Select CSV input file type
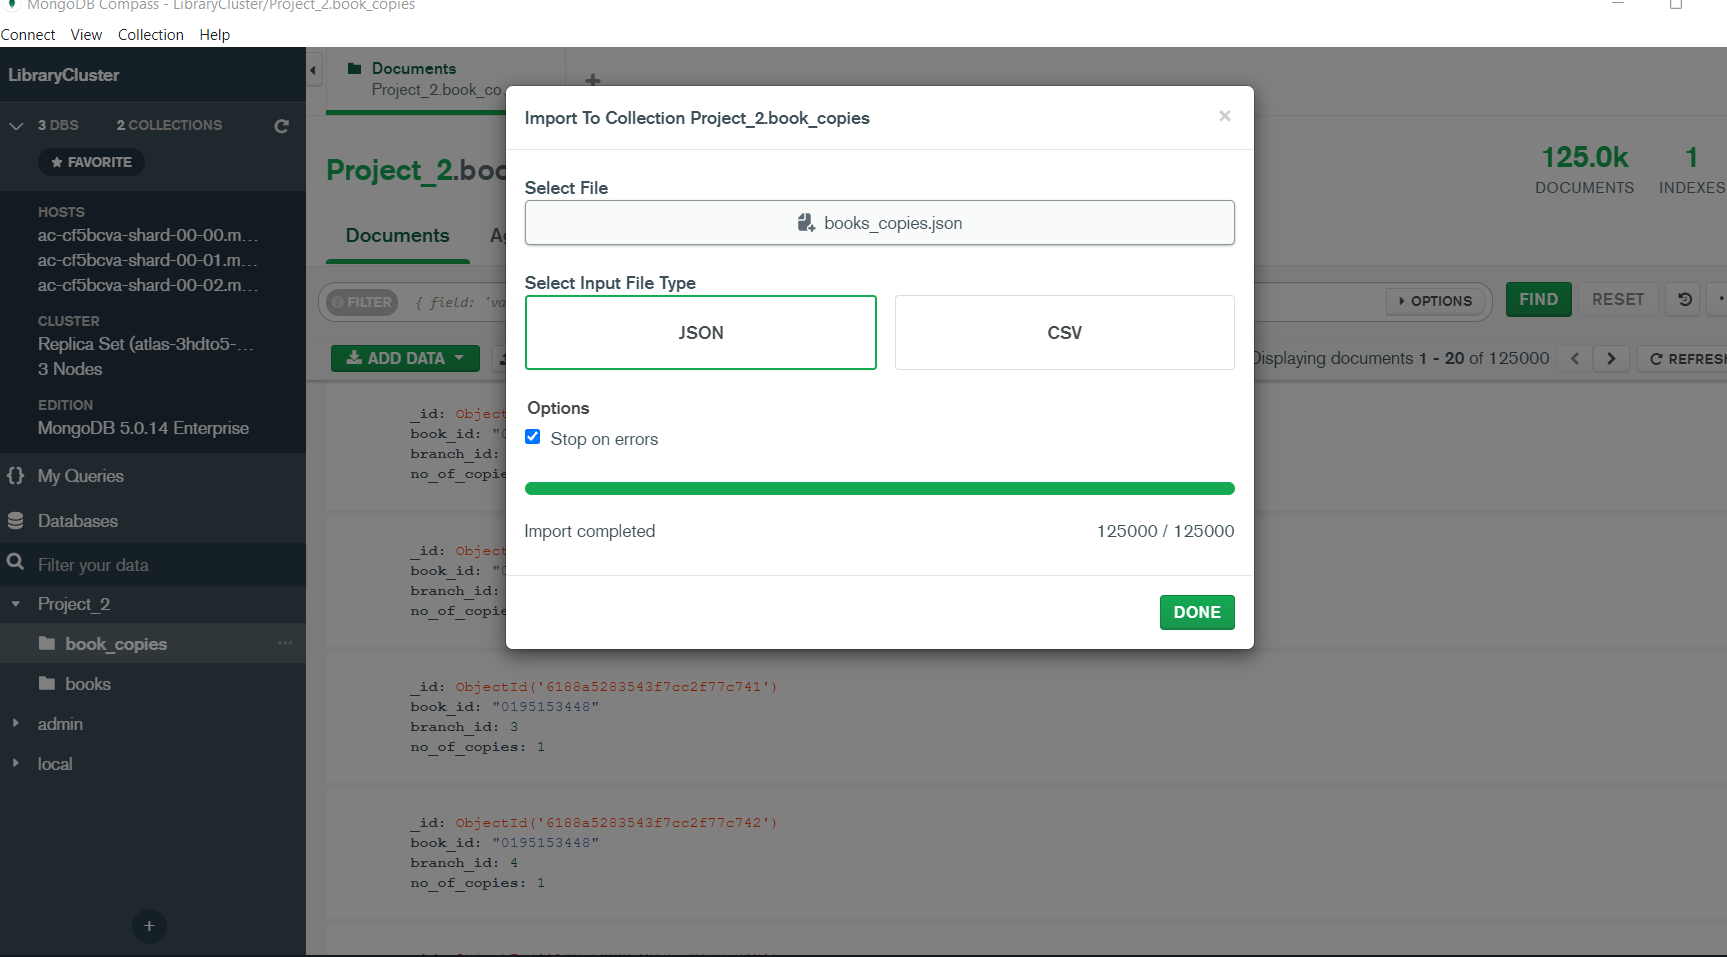Screen dimensions: 1727x957 click(x=1064, y=333)
